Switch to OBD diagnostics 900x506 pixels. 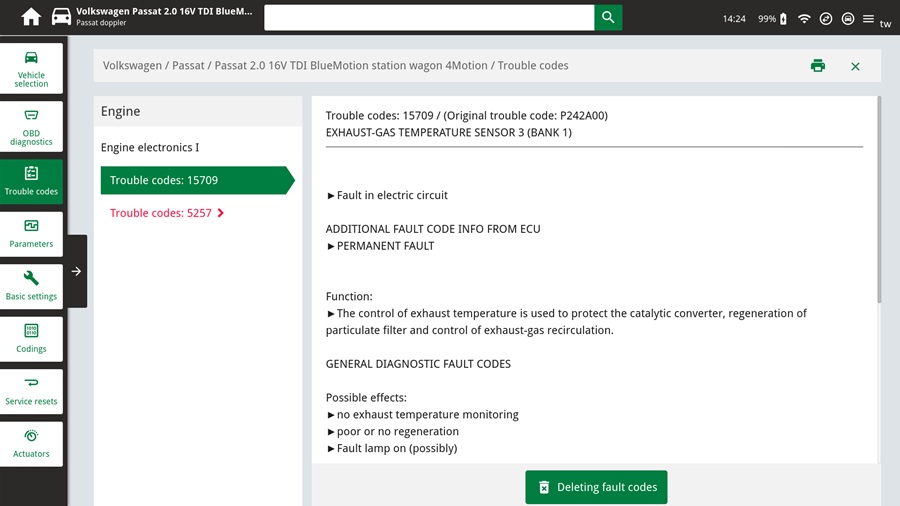coord(31,126)
